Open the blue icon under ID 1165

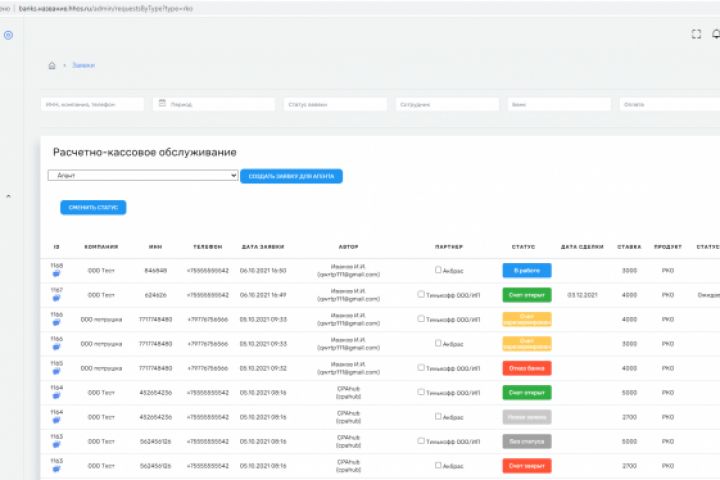(x=56, y=371)
